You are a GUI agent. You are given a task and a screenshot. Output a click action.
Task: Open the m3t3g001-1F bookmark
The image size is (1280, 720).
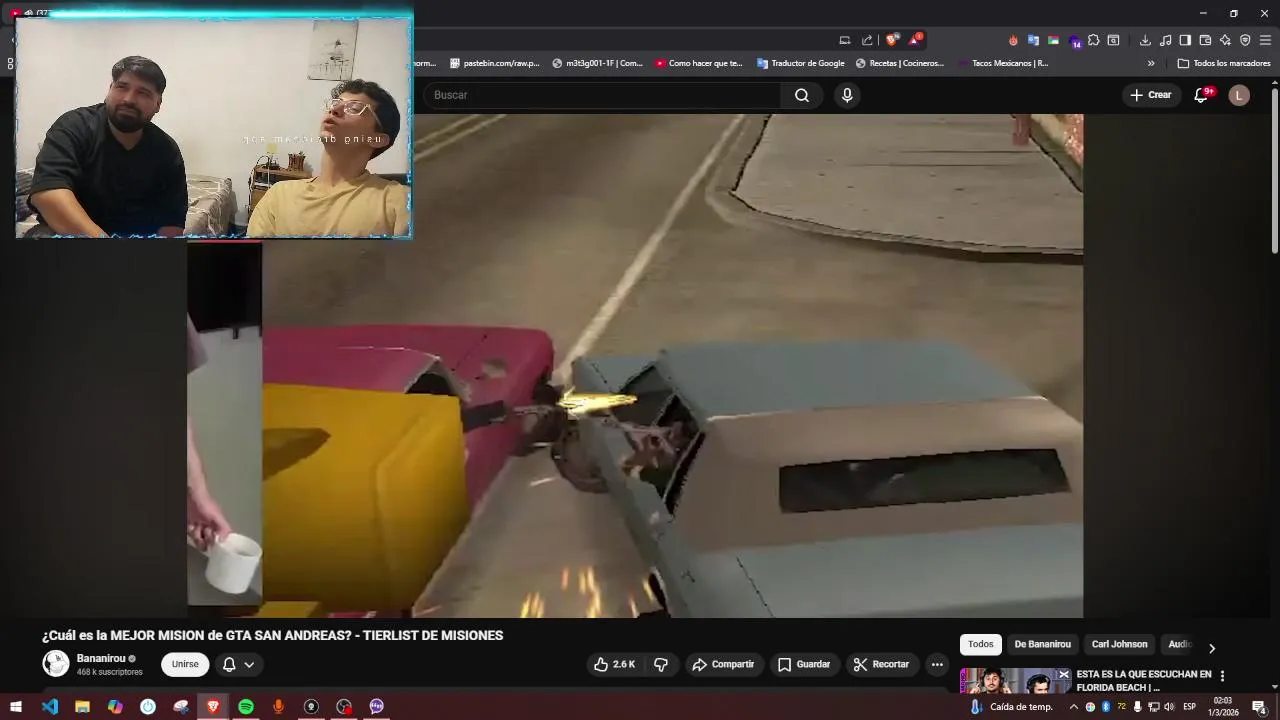[597, 63]
